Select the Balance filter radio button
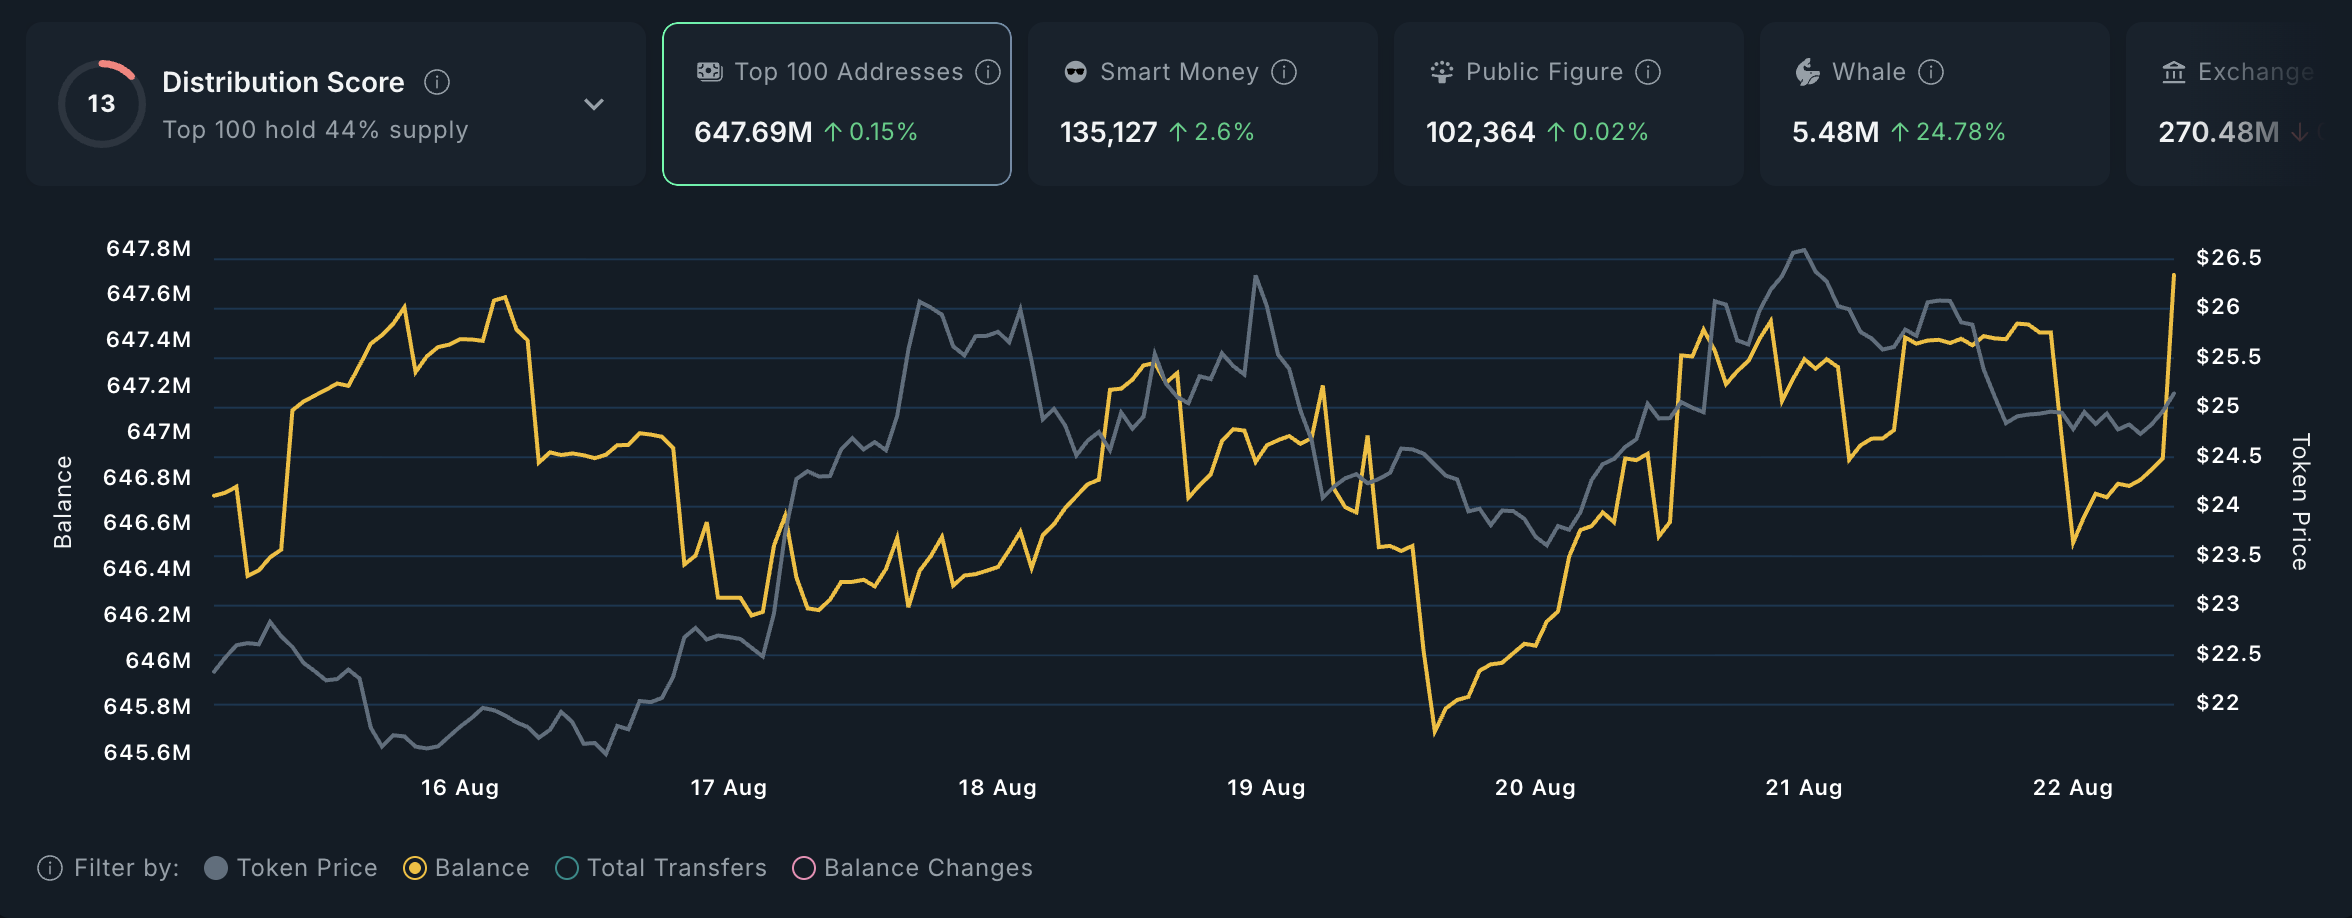This screenshot has width=2352, height=918. pos(415,868)
